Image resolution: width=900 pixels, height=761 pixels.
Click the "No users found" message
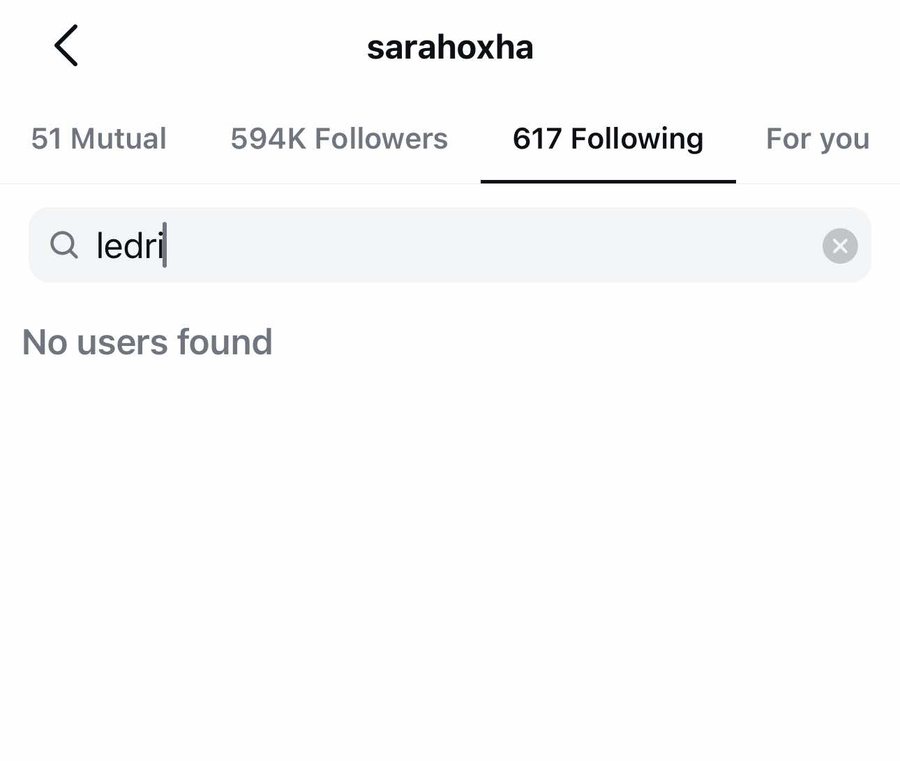click(147, 342)
